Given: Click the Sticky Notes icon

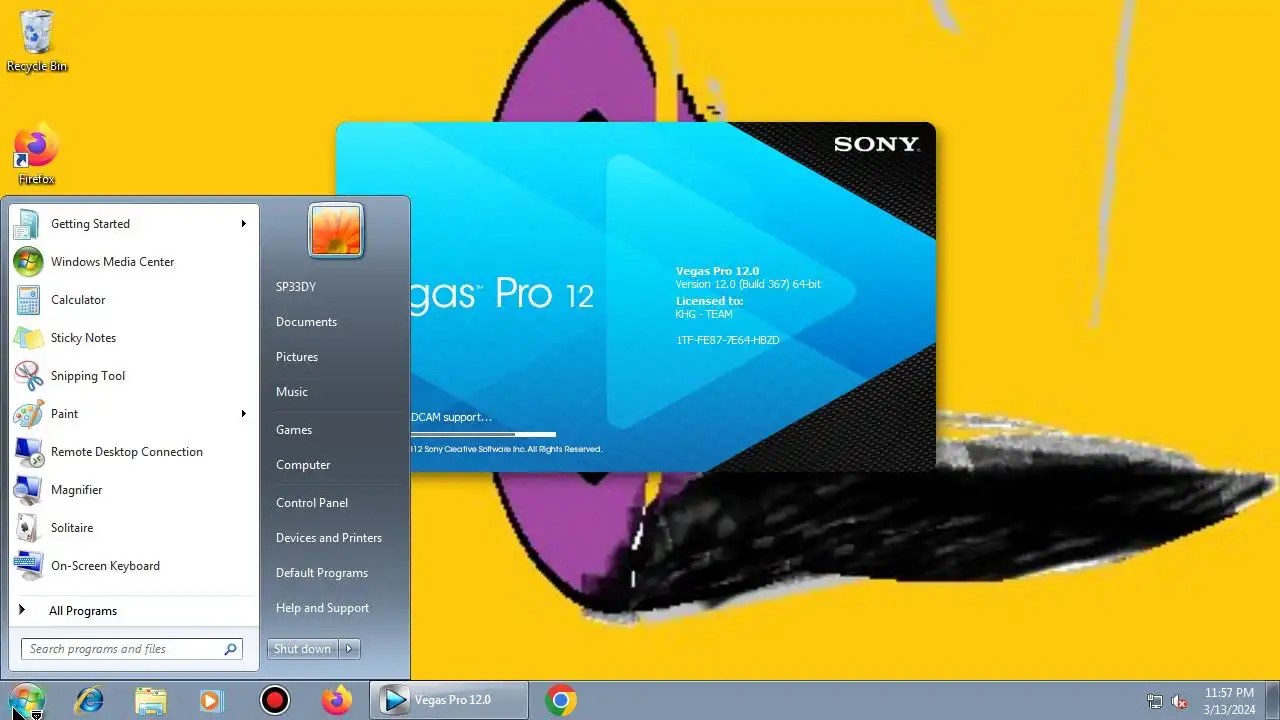Looking at the screenshot, I should pos(28,338).
